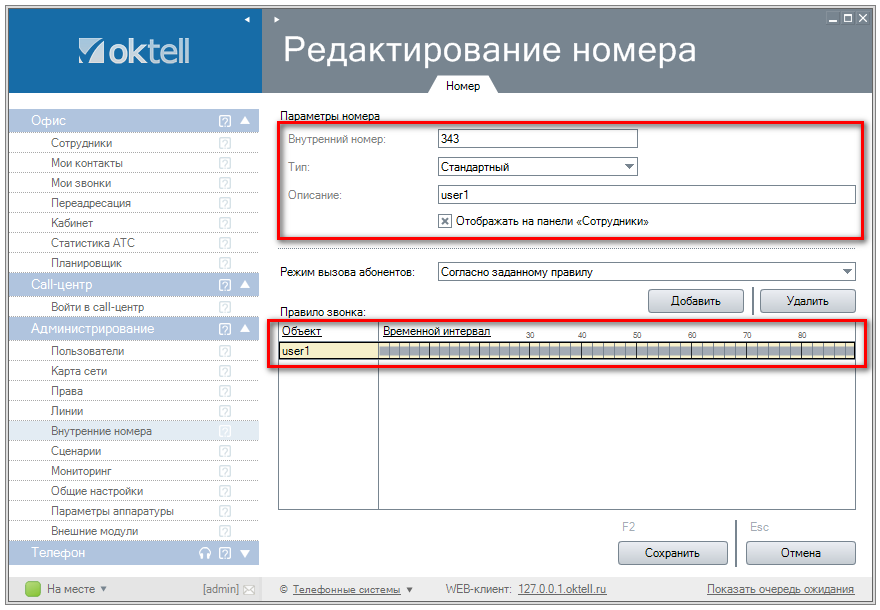Image resolution: width=880 pixels, height=610 pixels.
Task: Expand the Телефон section arrow
Action: click(x=244, y=553)
